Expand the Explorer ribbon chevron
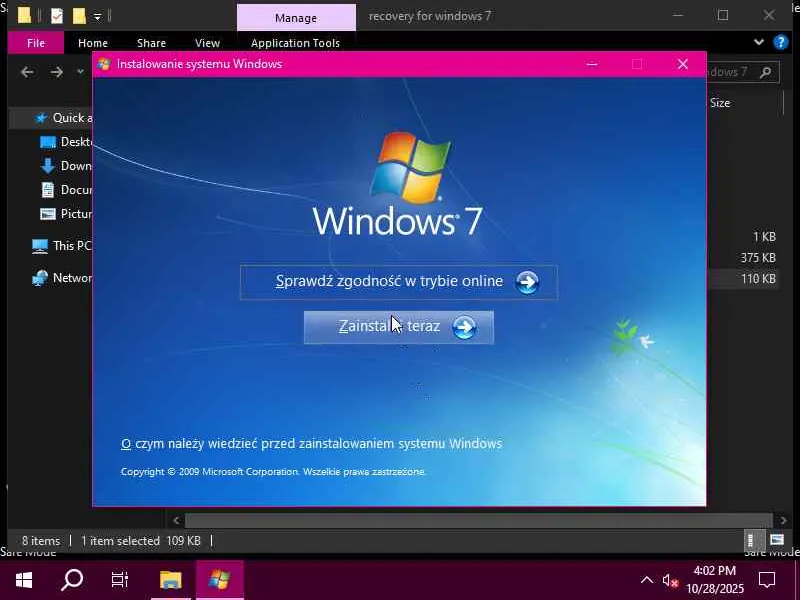This screenshot has width=800, height=600. coord(759,42)
